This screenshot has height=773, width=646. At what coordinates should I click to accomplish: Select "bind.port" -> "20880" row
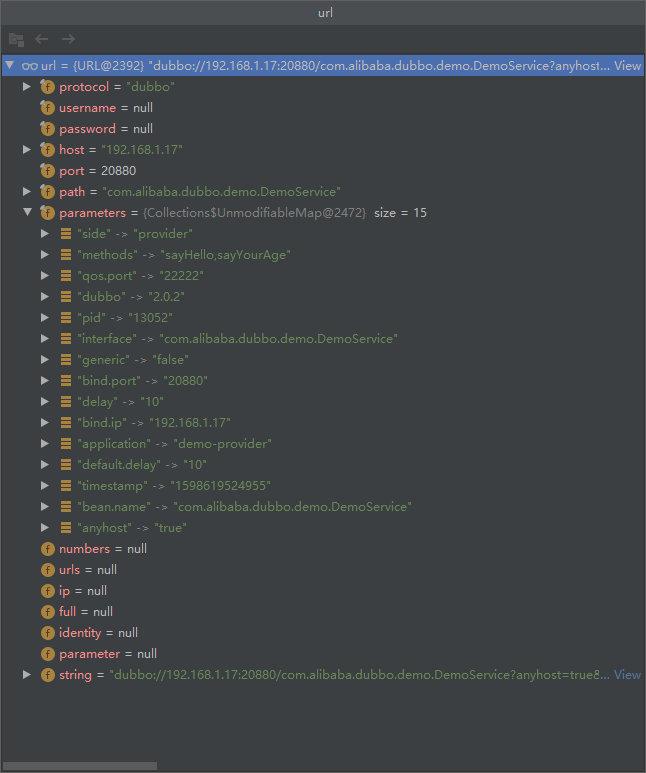click(x=323, y=381)
